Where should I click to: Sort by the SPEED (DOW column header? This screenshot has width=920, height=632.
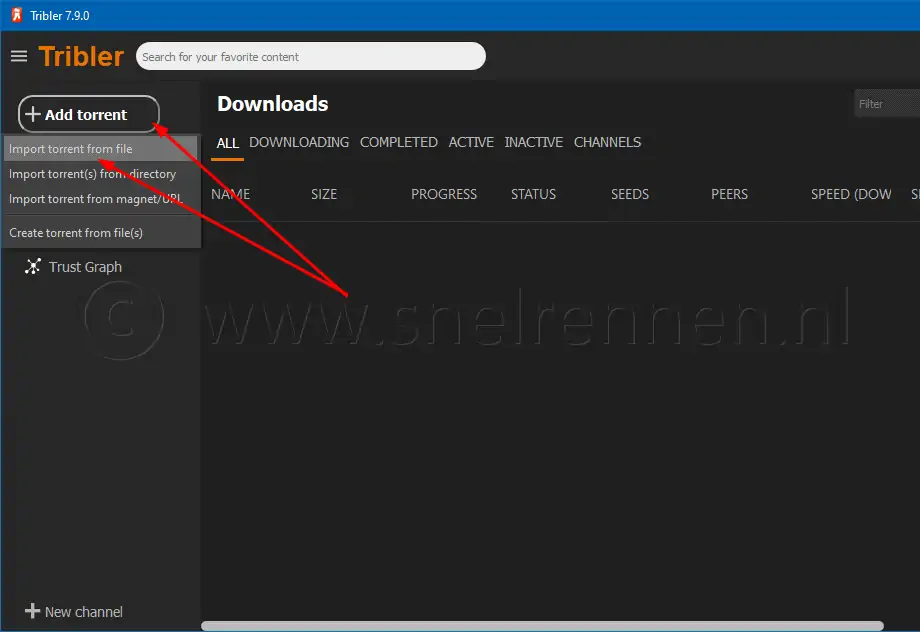click(x=851, y=194)
